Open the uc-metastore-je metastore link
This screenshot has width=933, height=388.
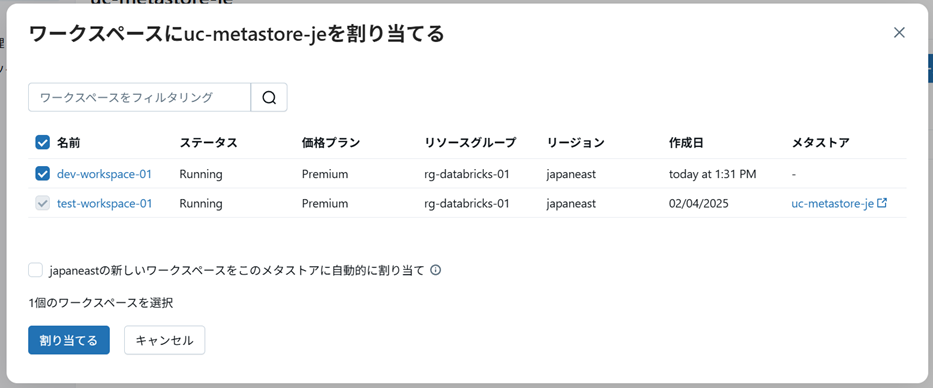coord(832,204)
